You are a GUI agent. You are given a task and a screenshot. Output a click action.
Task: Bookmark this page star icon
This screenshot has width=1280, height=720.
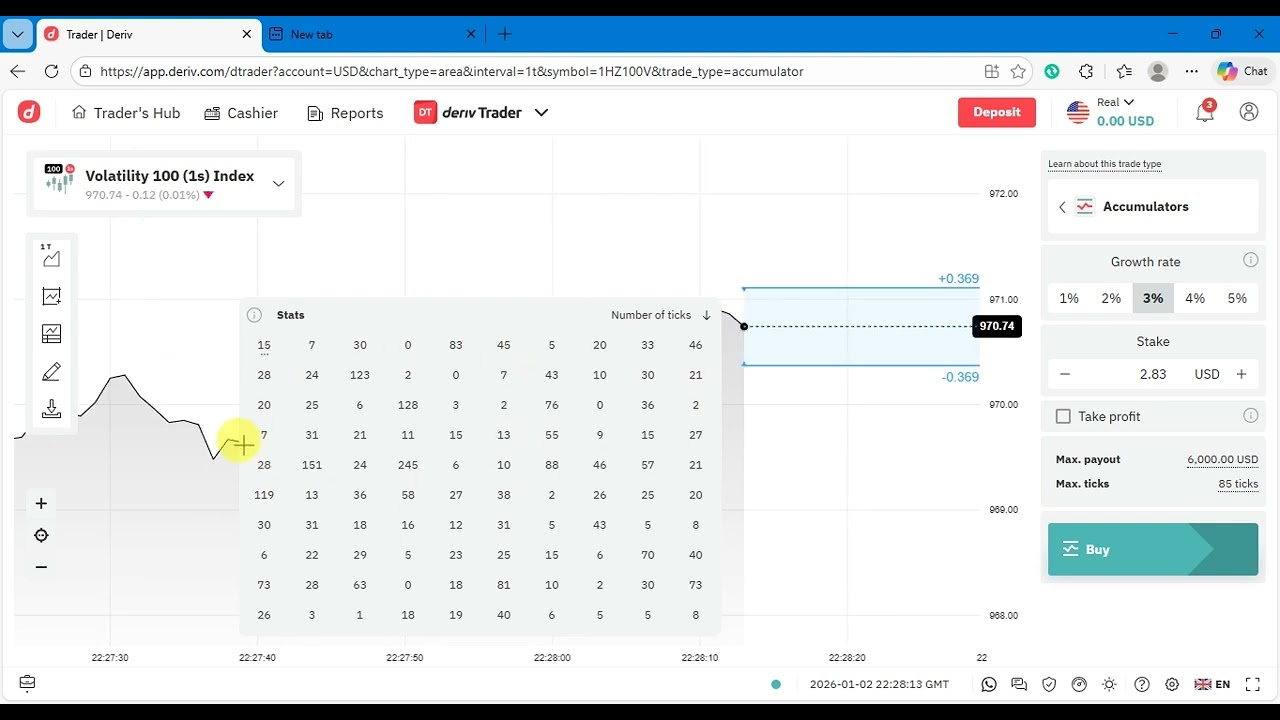coord(1018,71)
